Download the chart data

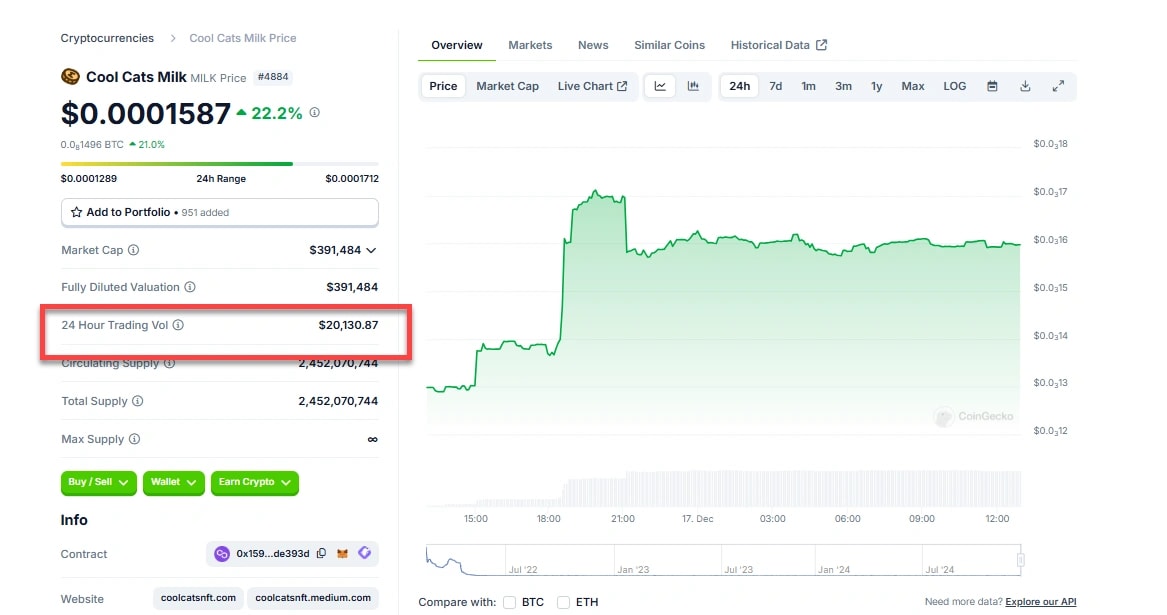click(1025, 86)
